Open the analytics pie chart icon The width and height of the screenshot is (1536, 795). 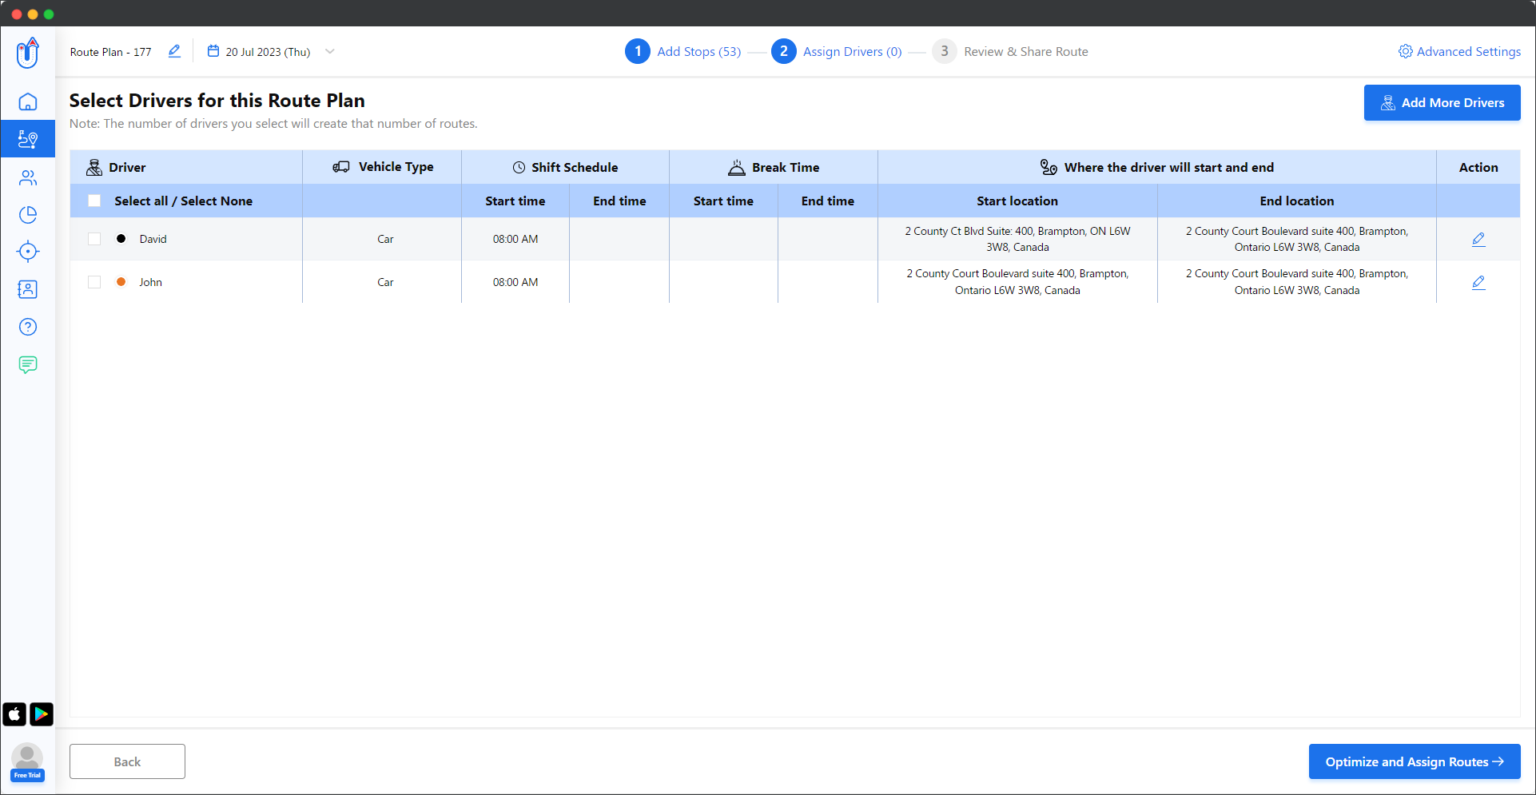pyautogui.click(x=28, y=215)
